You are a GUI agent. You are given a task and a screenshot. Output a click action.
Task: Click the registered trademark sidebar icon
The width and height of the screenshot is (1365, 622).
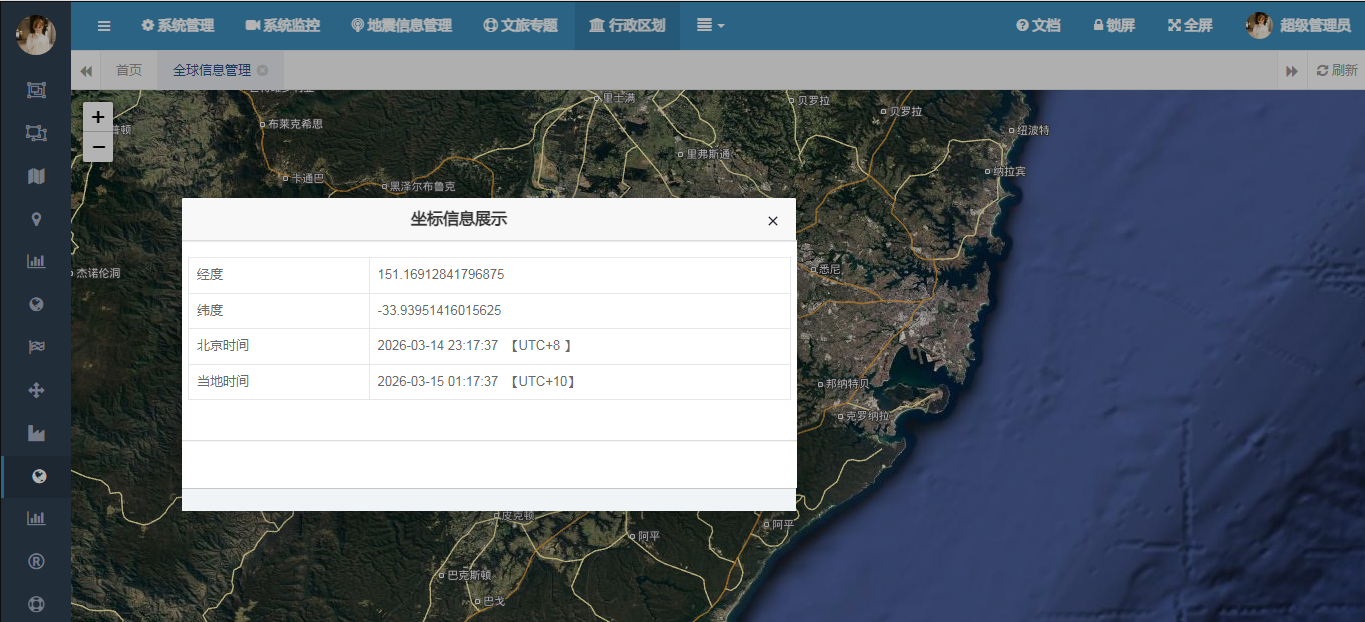(36, 561)
